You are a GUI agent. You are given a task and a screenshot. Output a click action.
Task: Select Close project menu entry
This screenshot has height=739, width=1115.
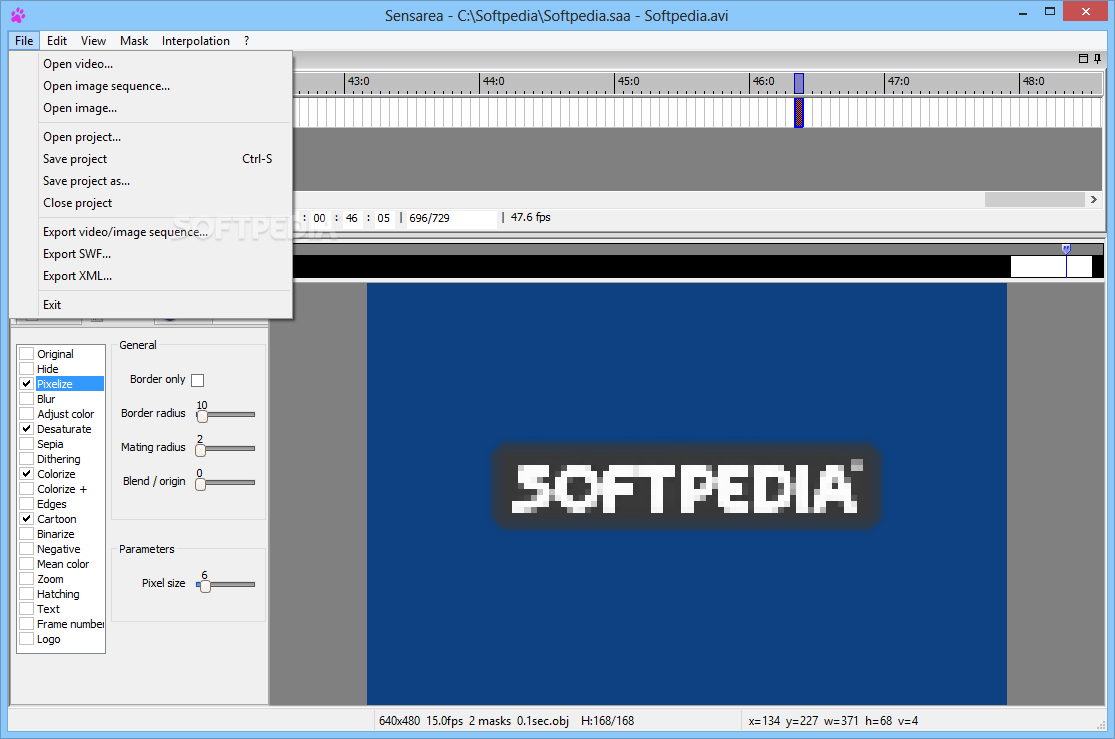pyautogui.click(x=151, y=203)
